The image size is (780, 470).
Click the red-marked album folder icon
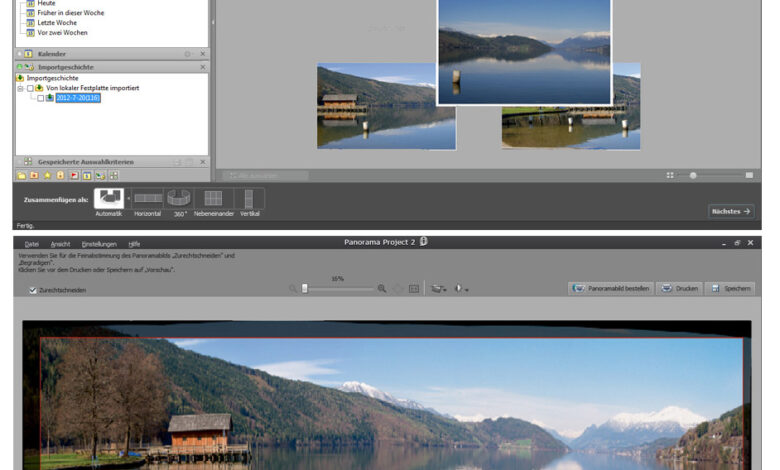[x=34, y=176]
